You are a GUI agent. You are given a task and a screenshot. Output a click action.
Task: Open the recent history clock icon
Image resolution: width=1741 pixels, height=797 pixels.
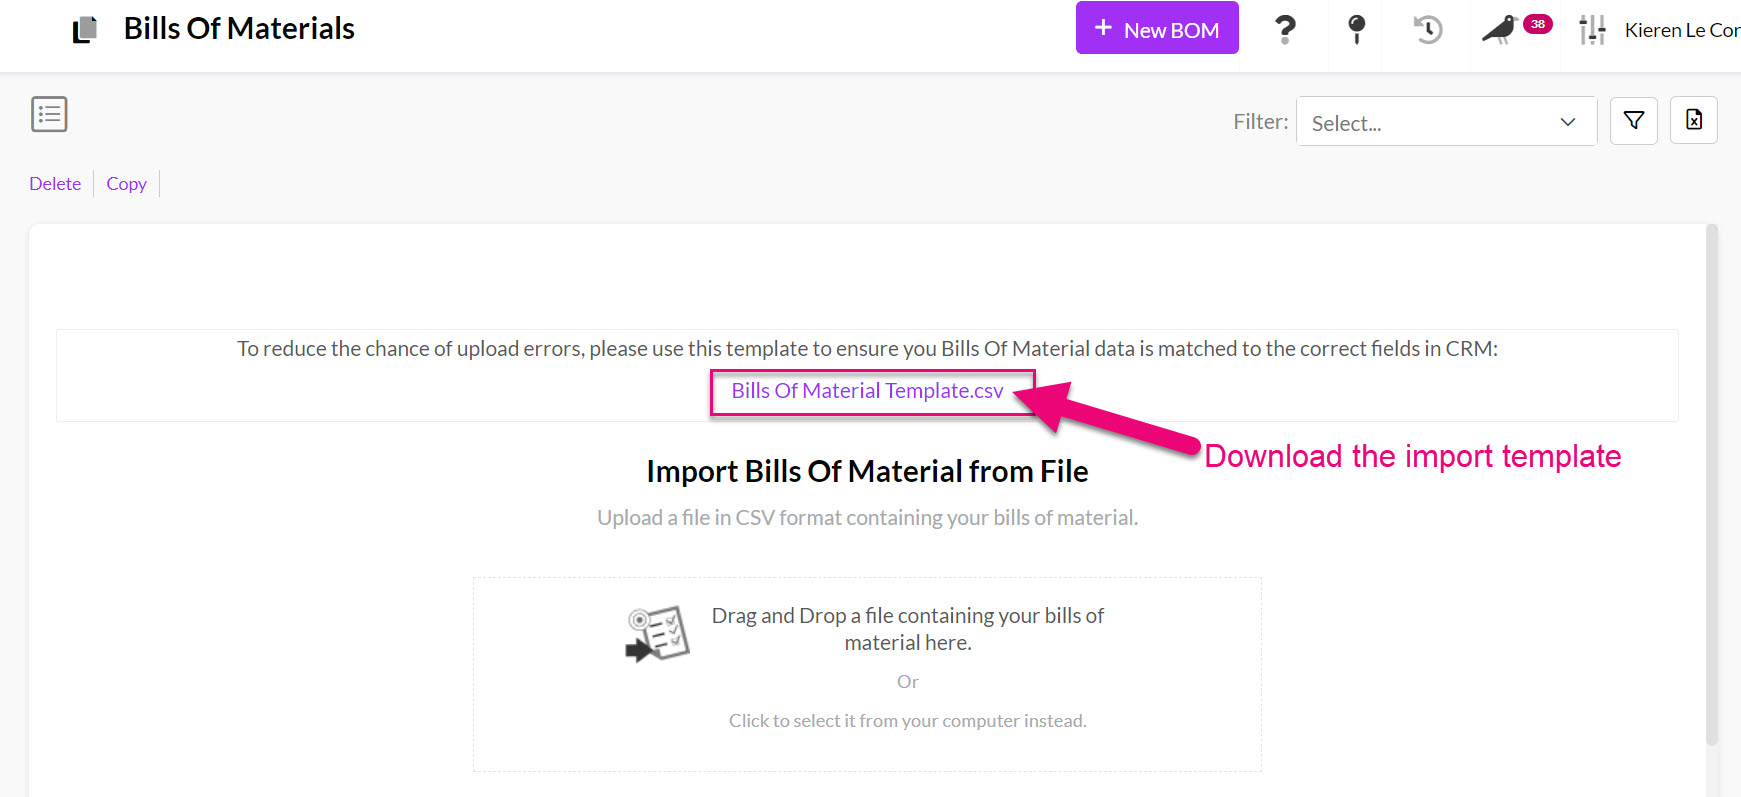coord(1427,29)
